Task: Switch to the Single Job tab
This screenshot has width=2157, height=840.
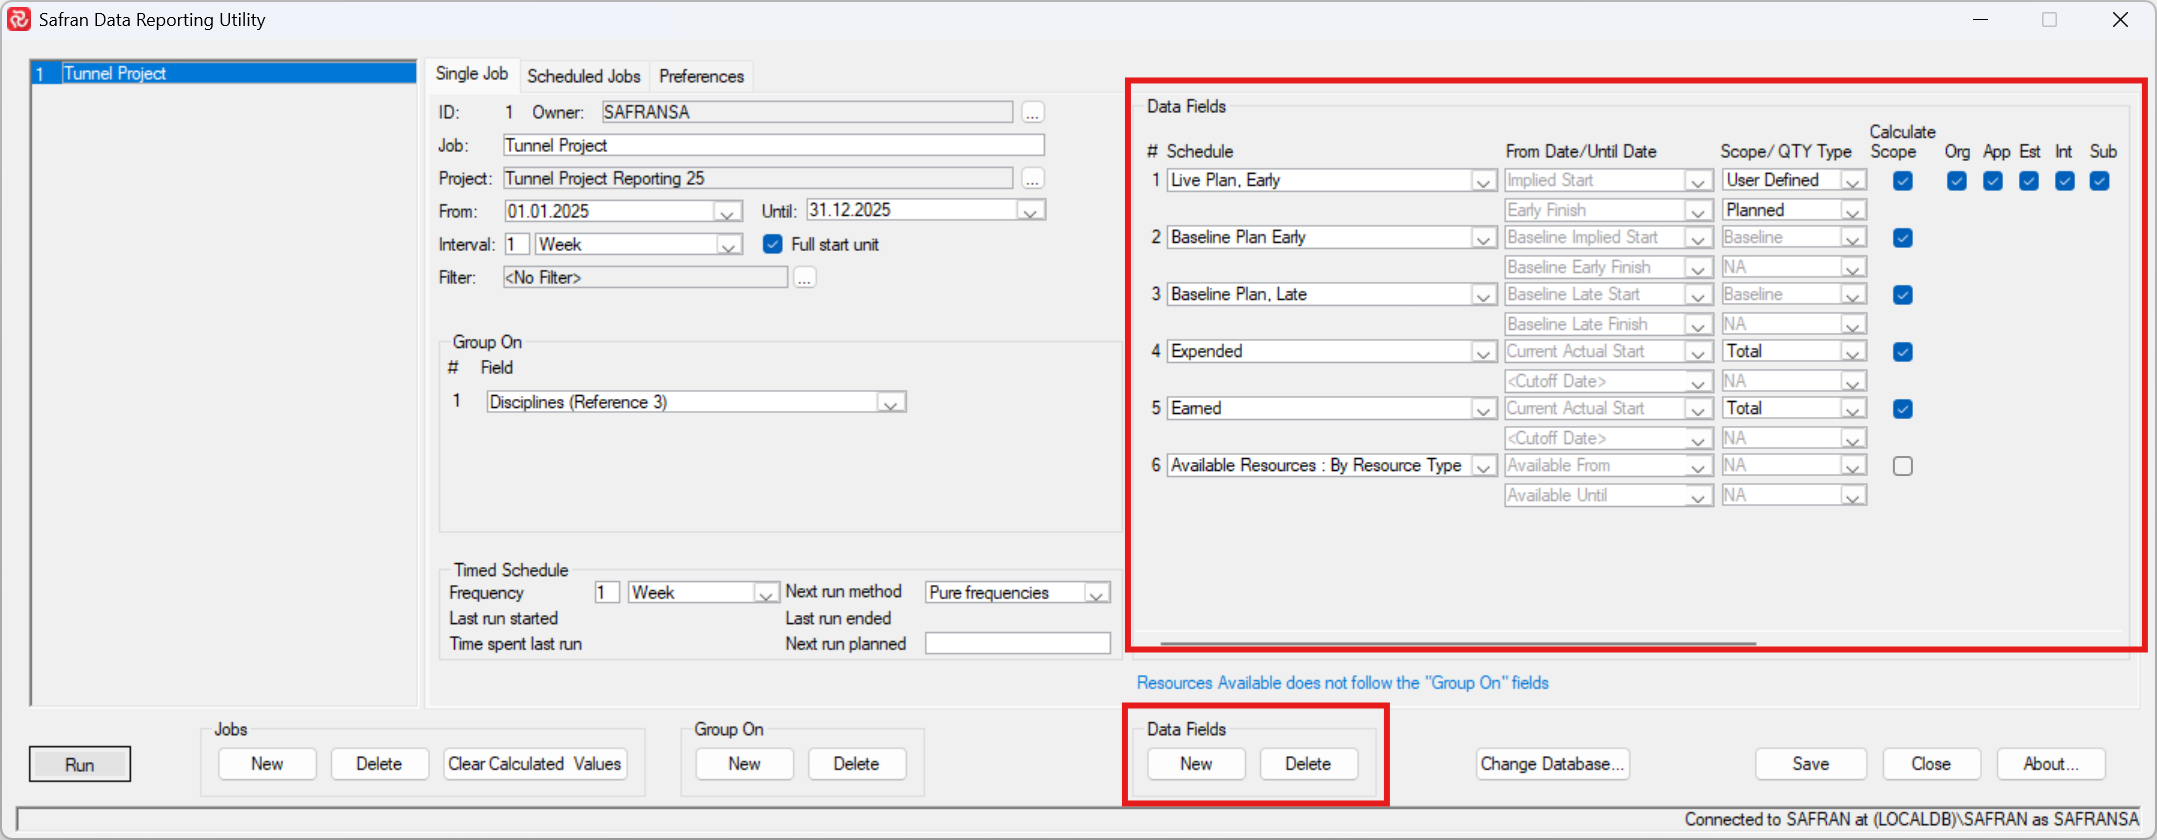Action: 472,74
